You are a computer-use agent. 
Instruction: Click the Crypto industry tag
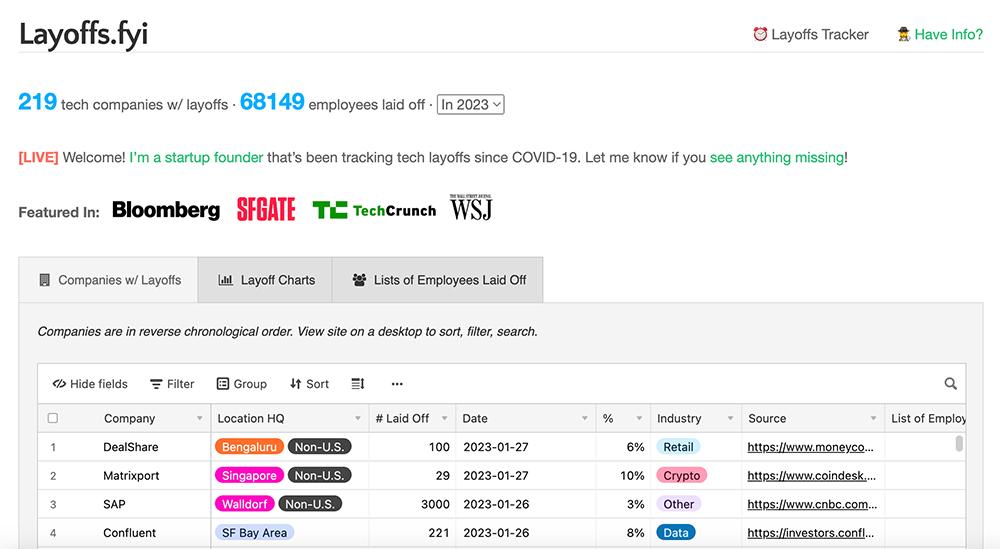coord(681,476)
